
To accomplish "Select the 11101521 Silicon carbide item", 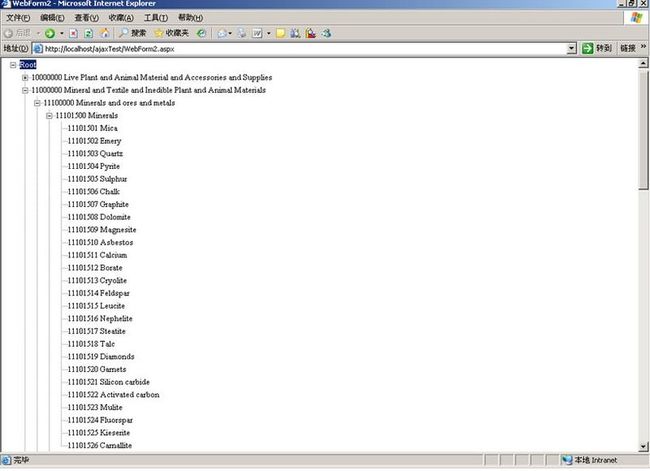I will (109, 382).
